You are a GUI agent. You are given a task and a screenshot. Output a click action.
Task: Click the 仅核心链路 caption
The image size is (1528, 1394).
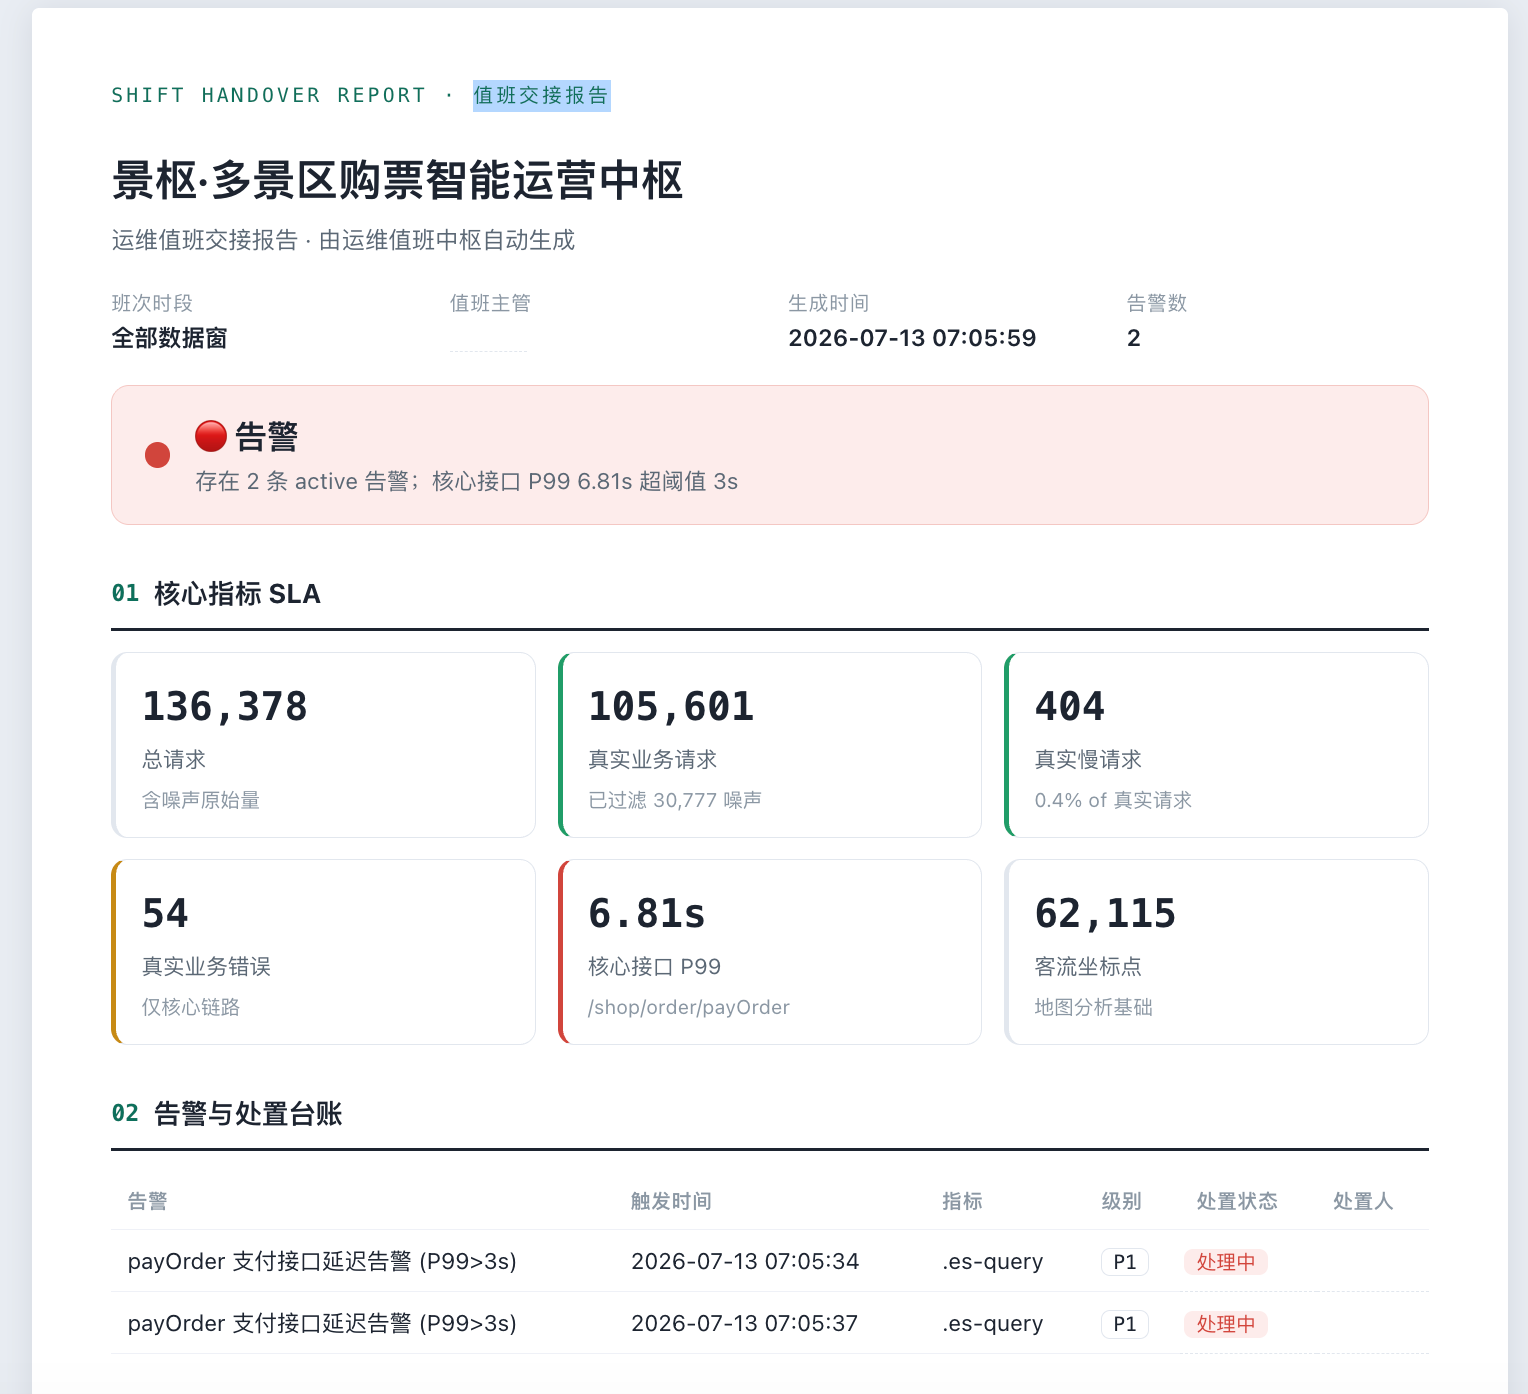191,1007
